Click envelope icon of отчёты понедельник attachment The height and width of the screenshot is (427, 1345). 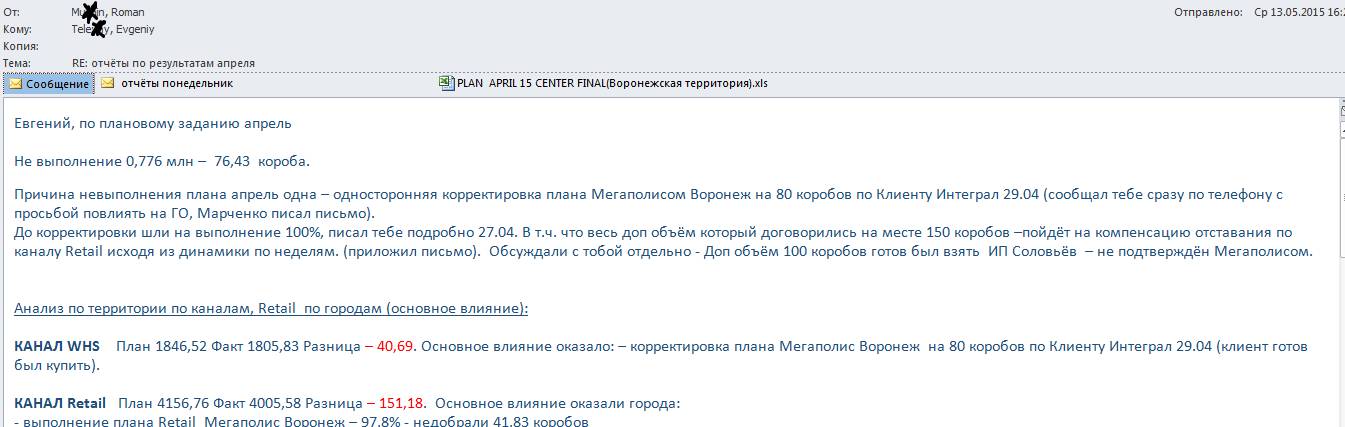click(x=108, y=84)
